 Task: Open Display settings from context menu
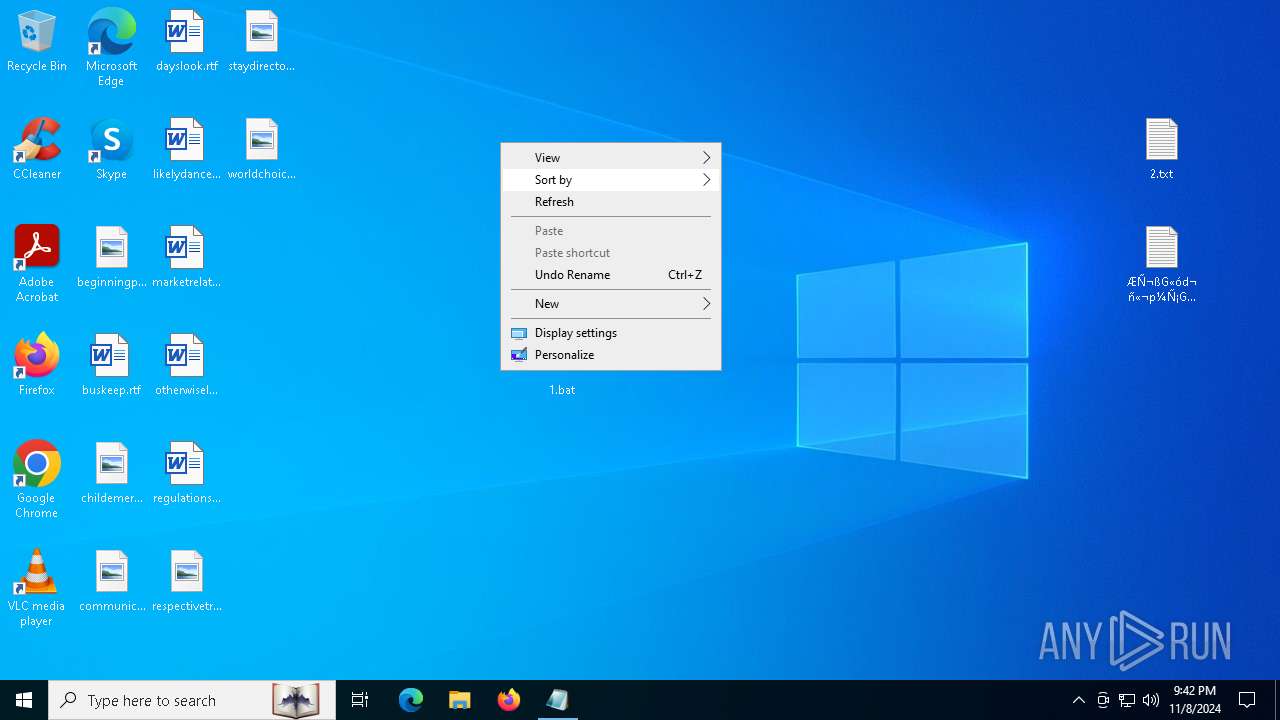611,333
